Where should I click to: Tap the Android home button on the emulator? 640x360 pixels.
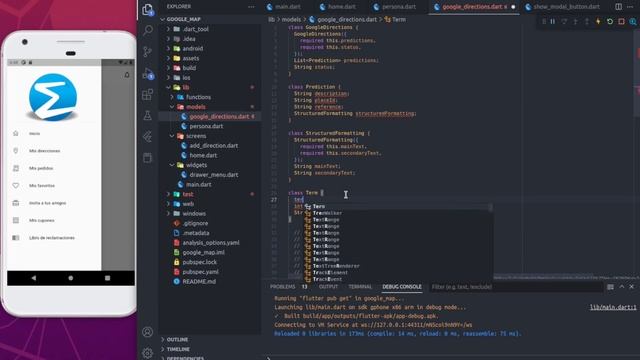pos(71,278)
